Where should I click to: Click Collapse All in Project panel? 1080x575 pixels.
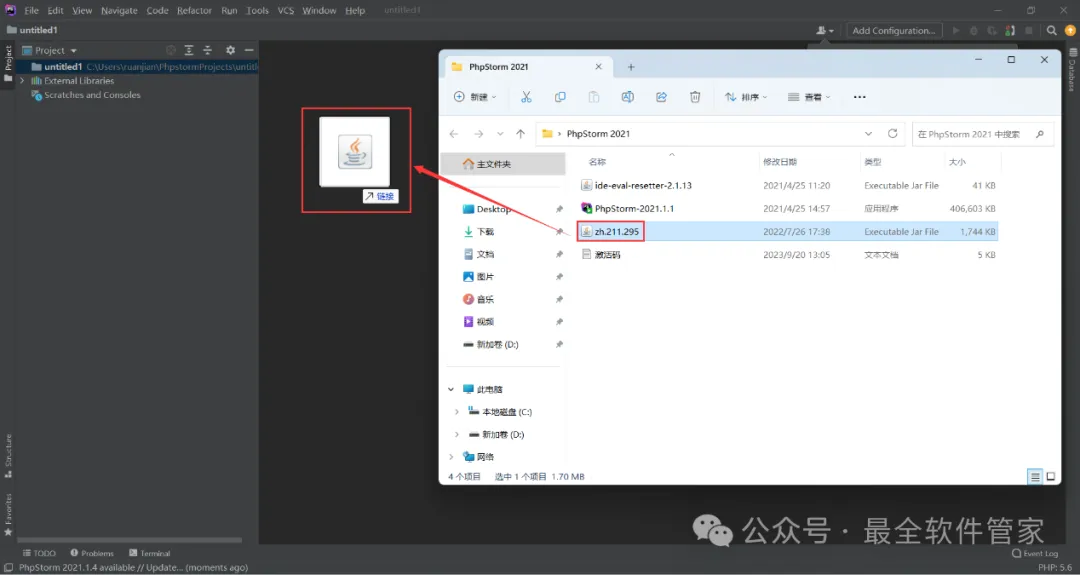coord(207,50)
